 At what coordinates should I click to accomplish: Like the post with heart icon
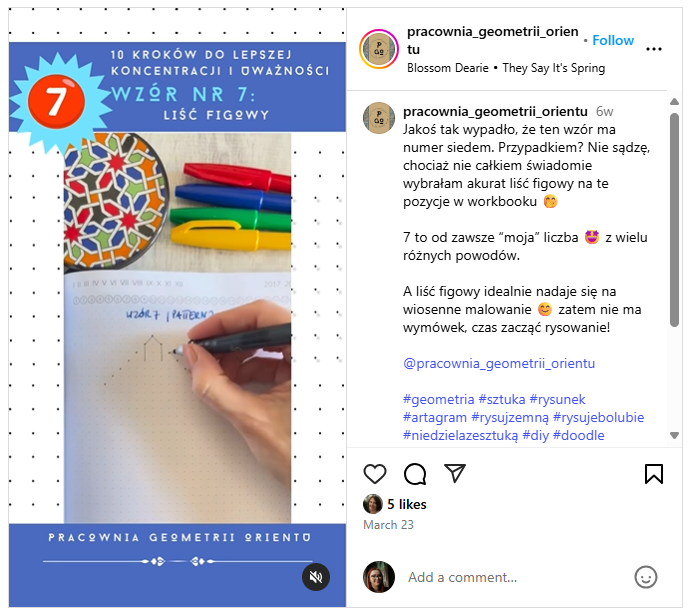pyautogui.click(x=375, y=474)
